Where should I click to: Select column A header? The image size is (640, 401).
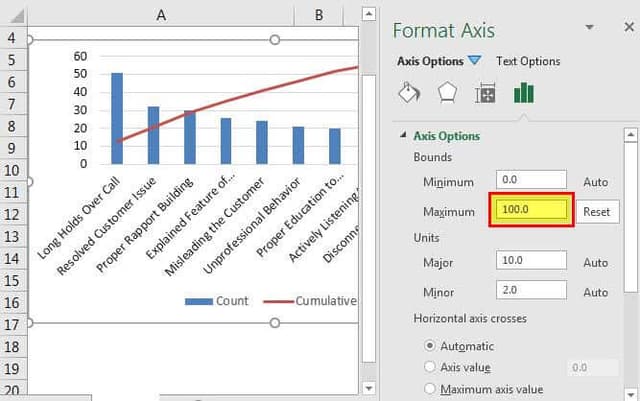pyautogui.click(x=161, y=15)
